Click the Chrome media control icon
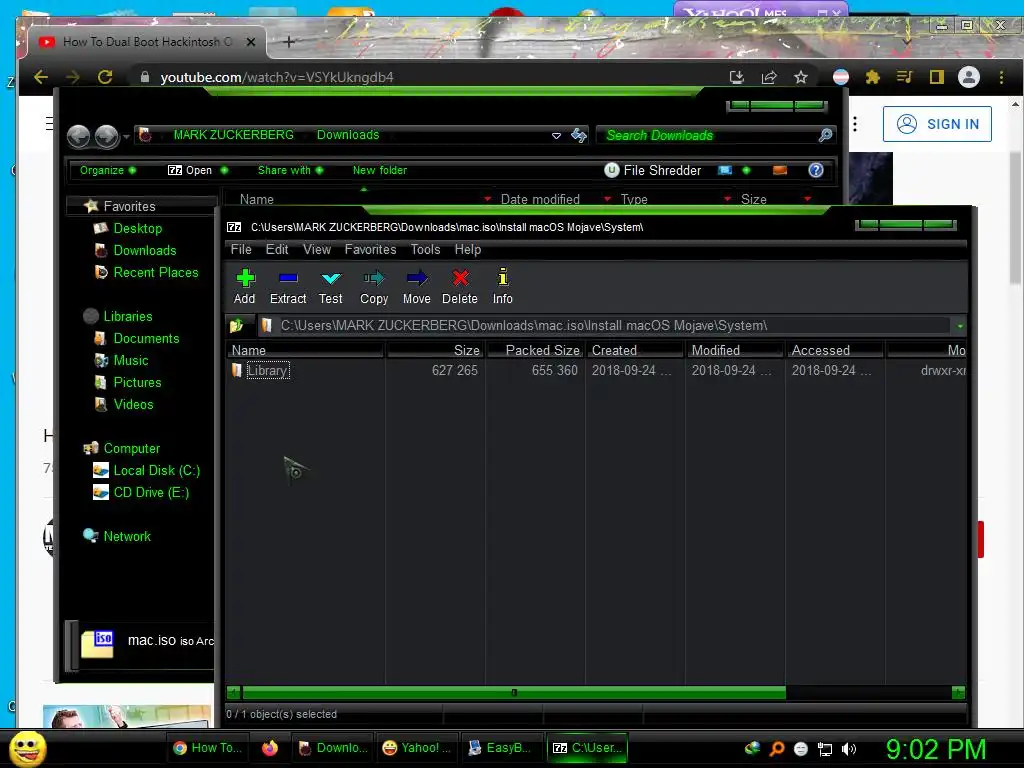The image size is (1024, 768). point(904,78)
